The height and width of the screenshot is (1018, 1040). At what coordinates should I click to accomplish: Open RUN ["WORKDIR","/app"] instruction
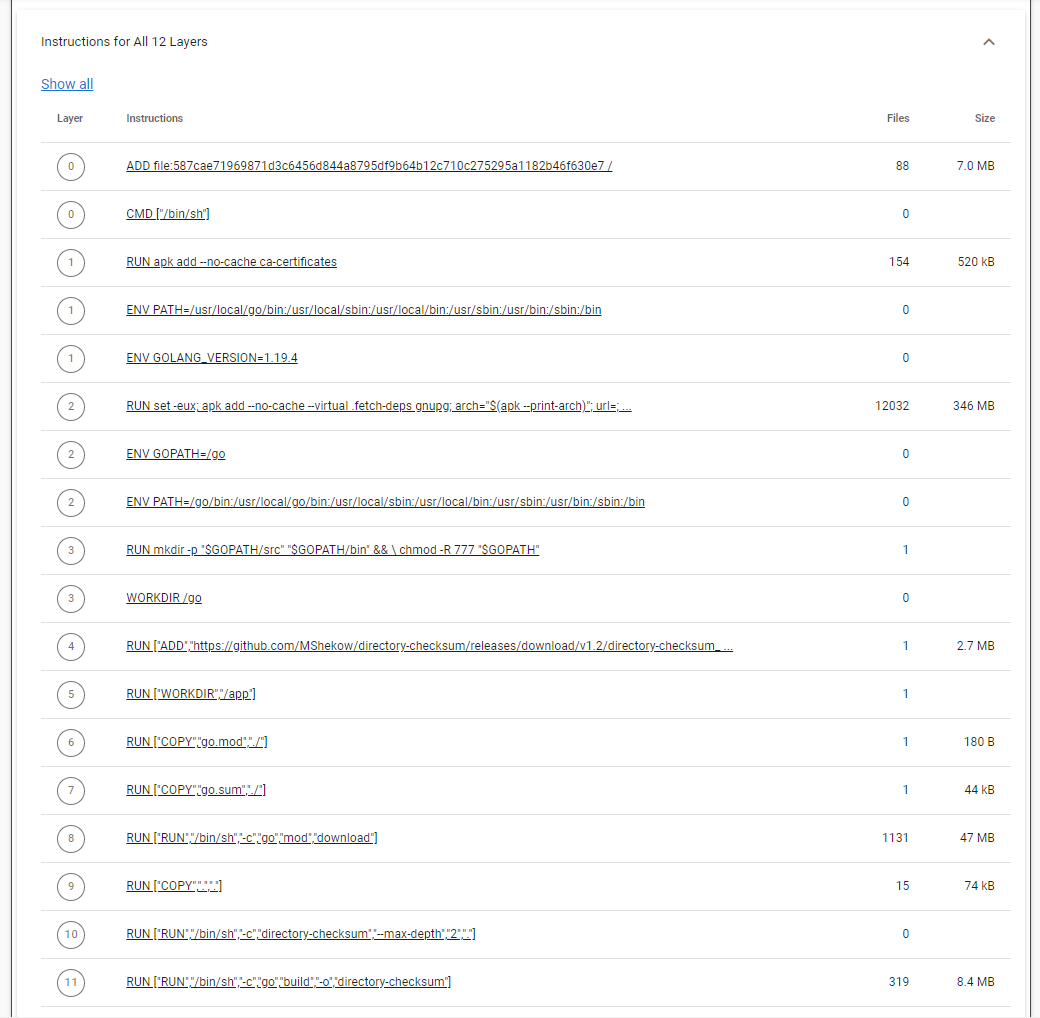(x=191, y=694)
